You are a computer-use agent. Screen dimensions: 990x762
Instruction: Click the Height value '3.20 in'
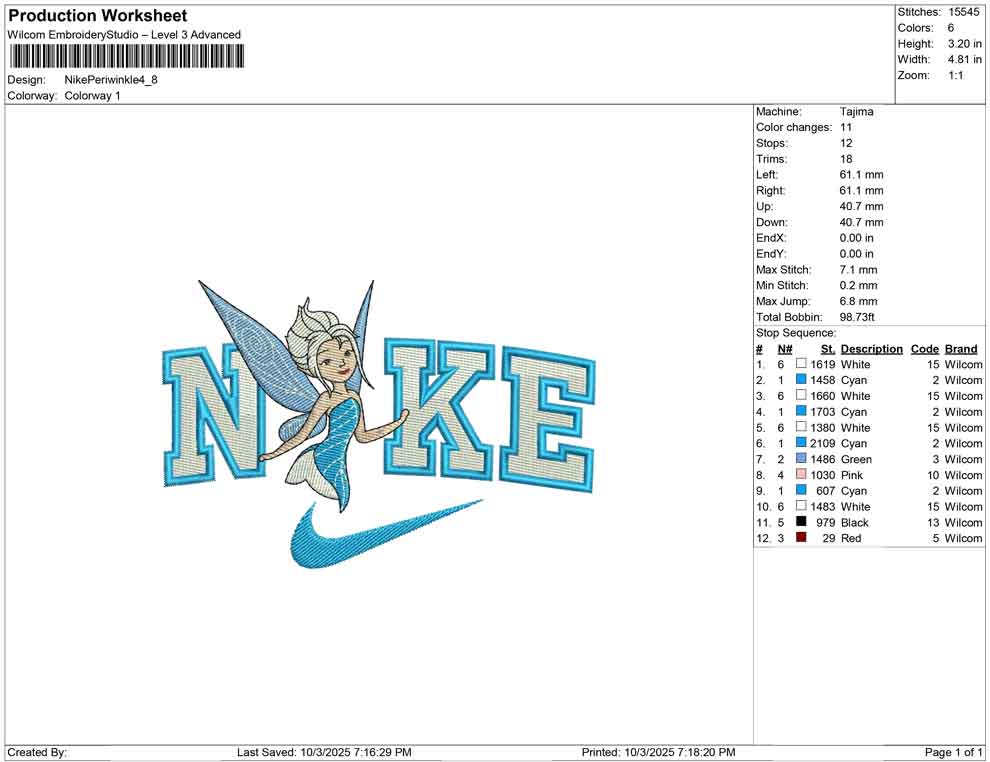[965, 44]
